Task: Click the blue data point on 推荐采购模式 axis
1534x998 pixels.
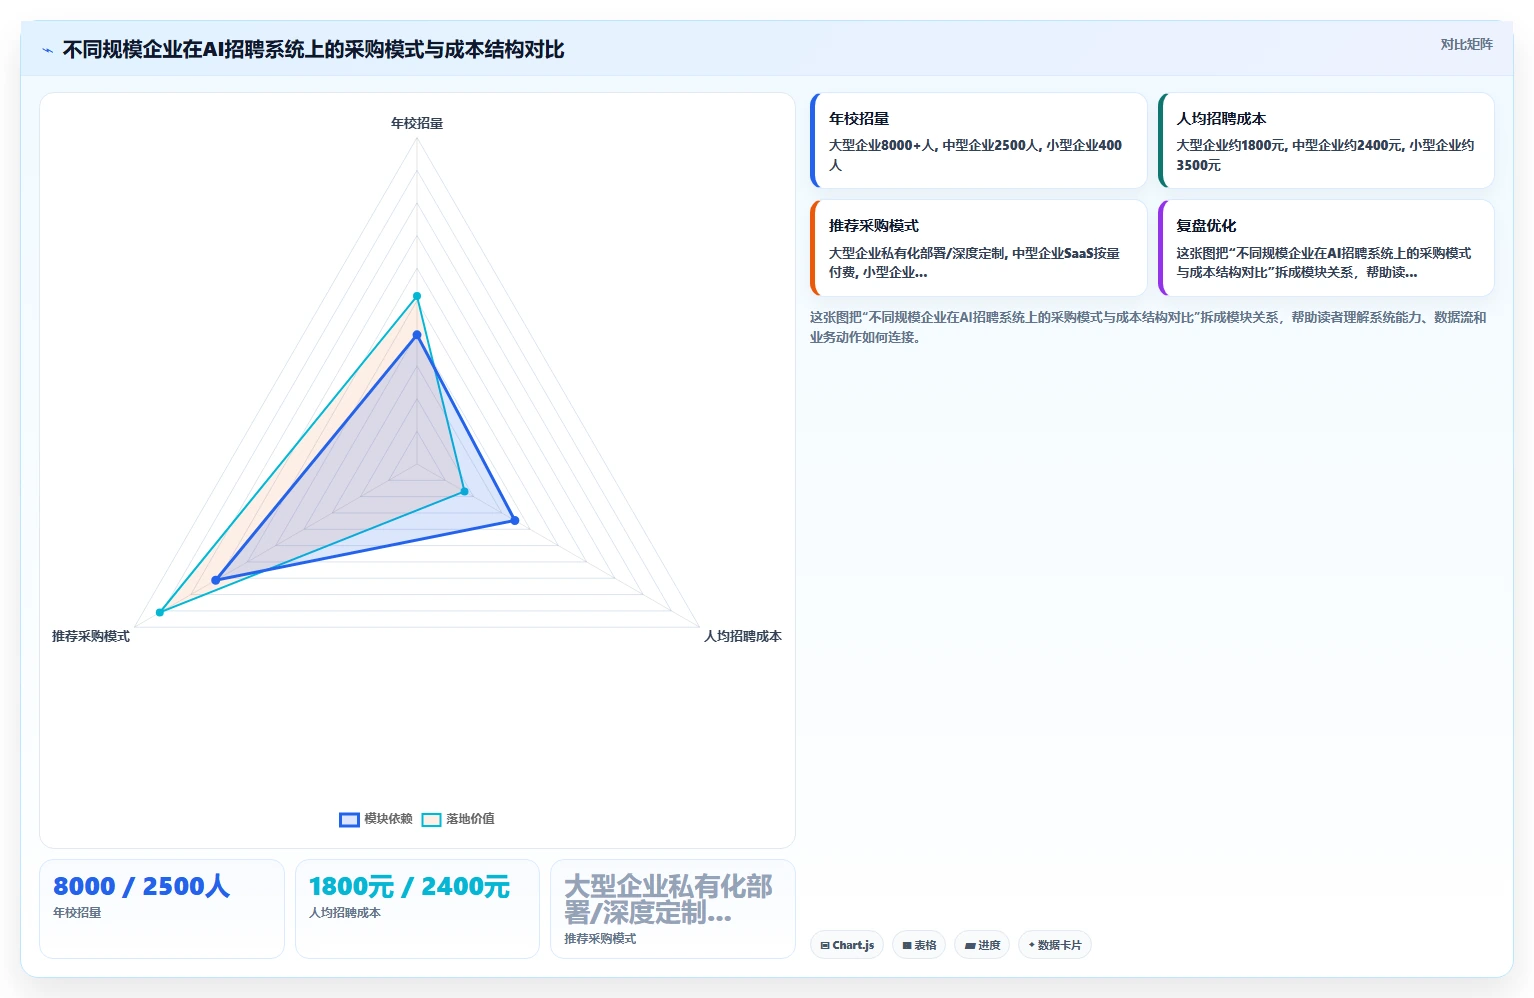Action: 215,580
